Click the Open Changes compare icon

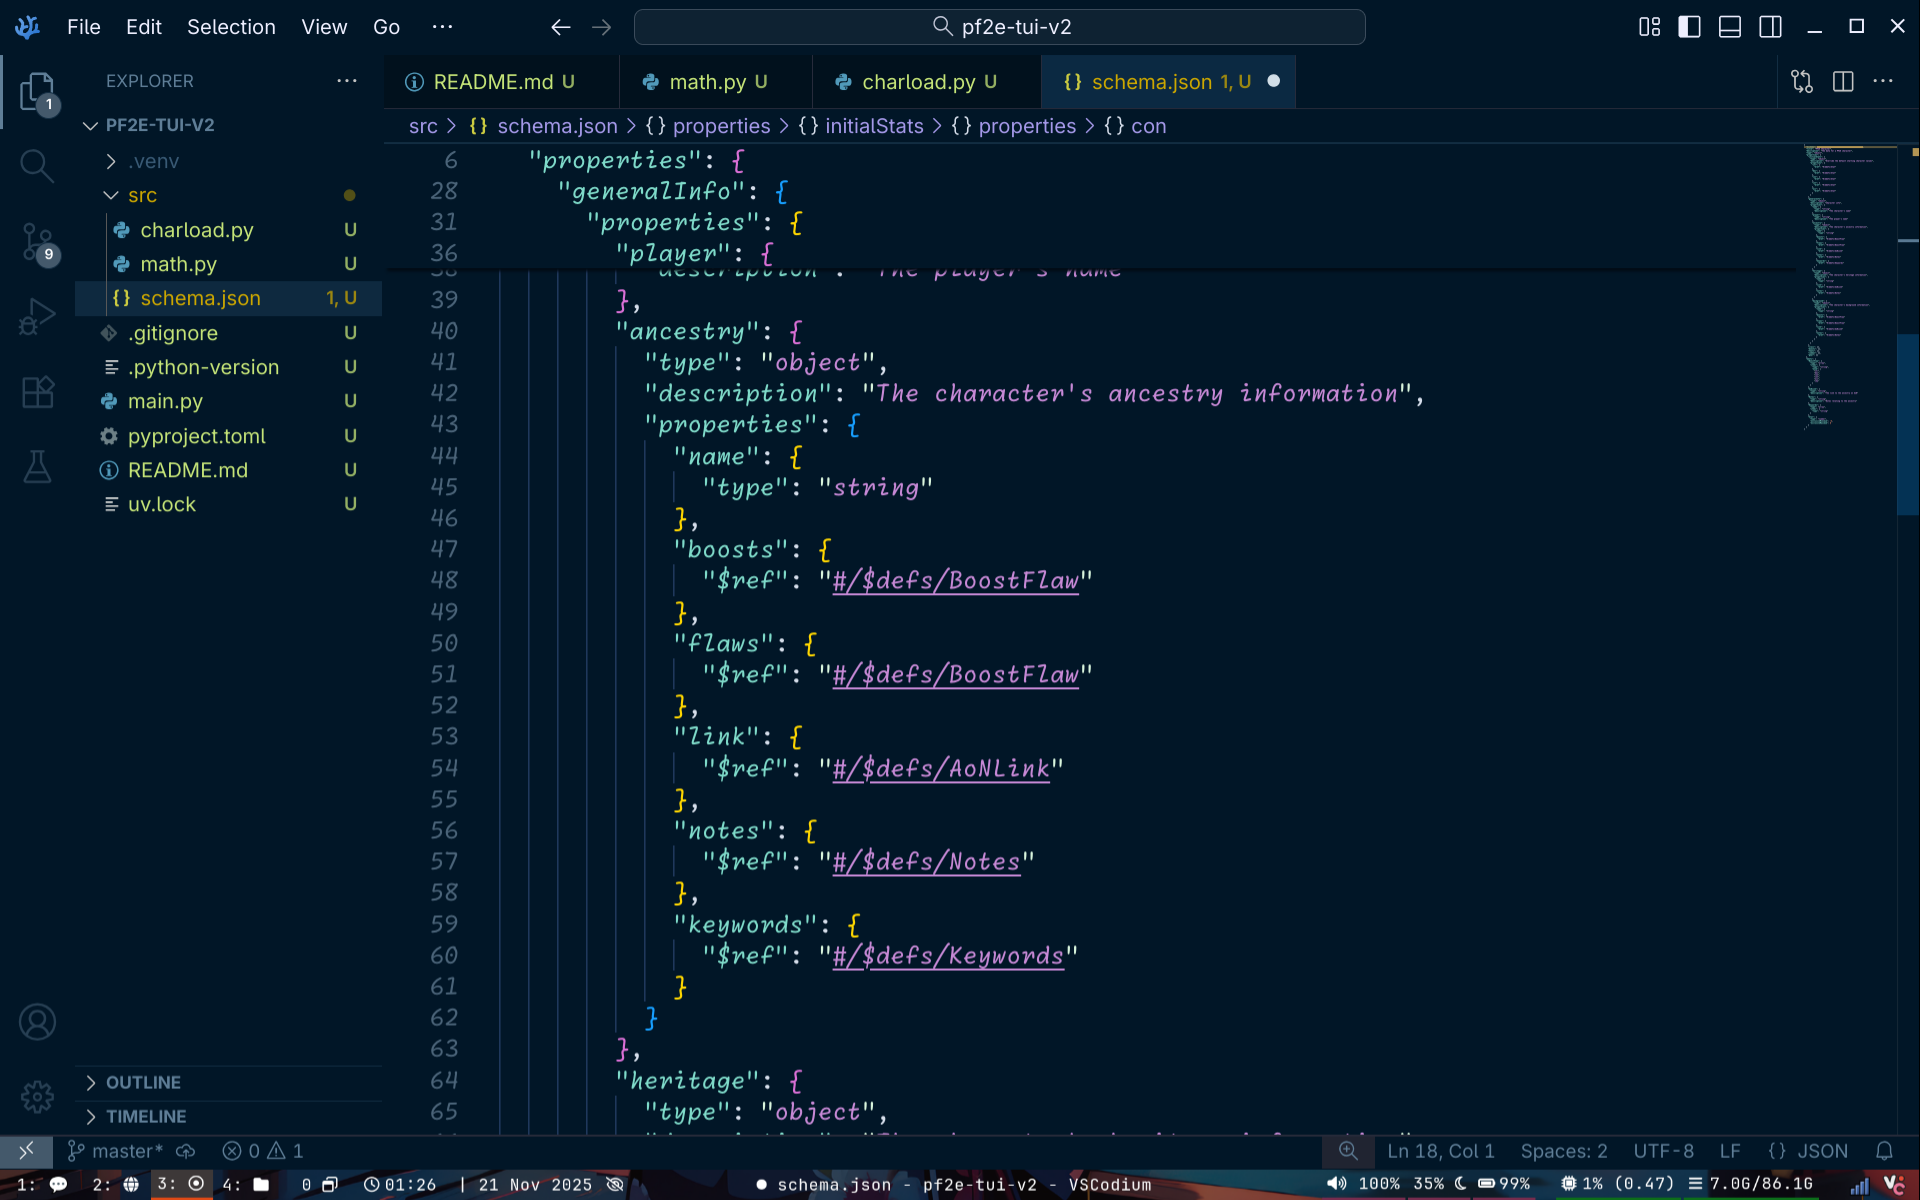[1802, 82]
